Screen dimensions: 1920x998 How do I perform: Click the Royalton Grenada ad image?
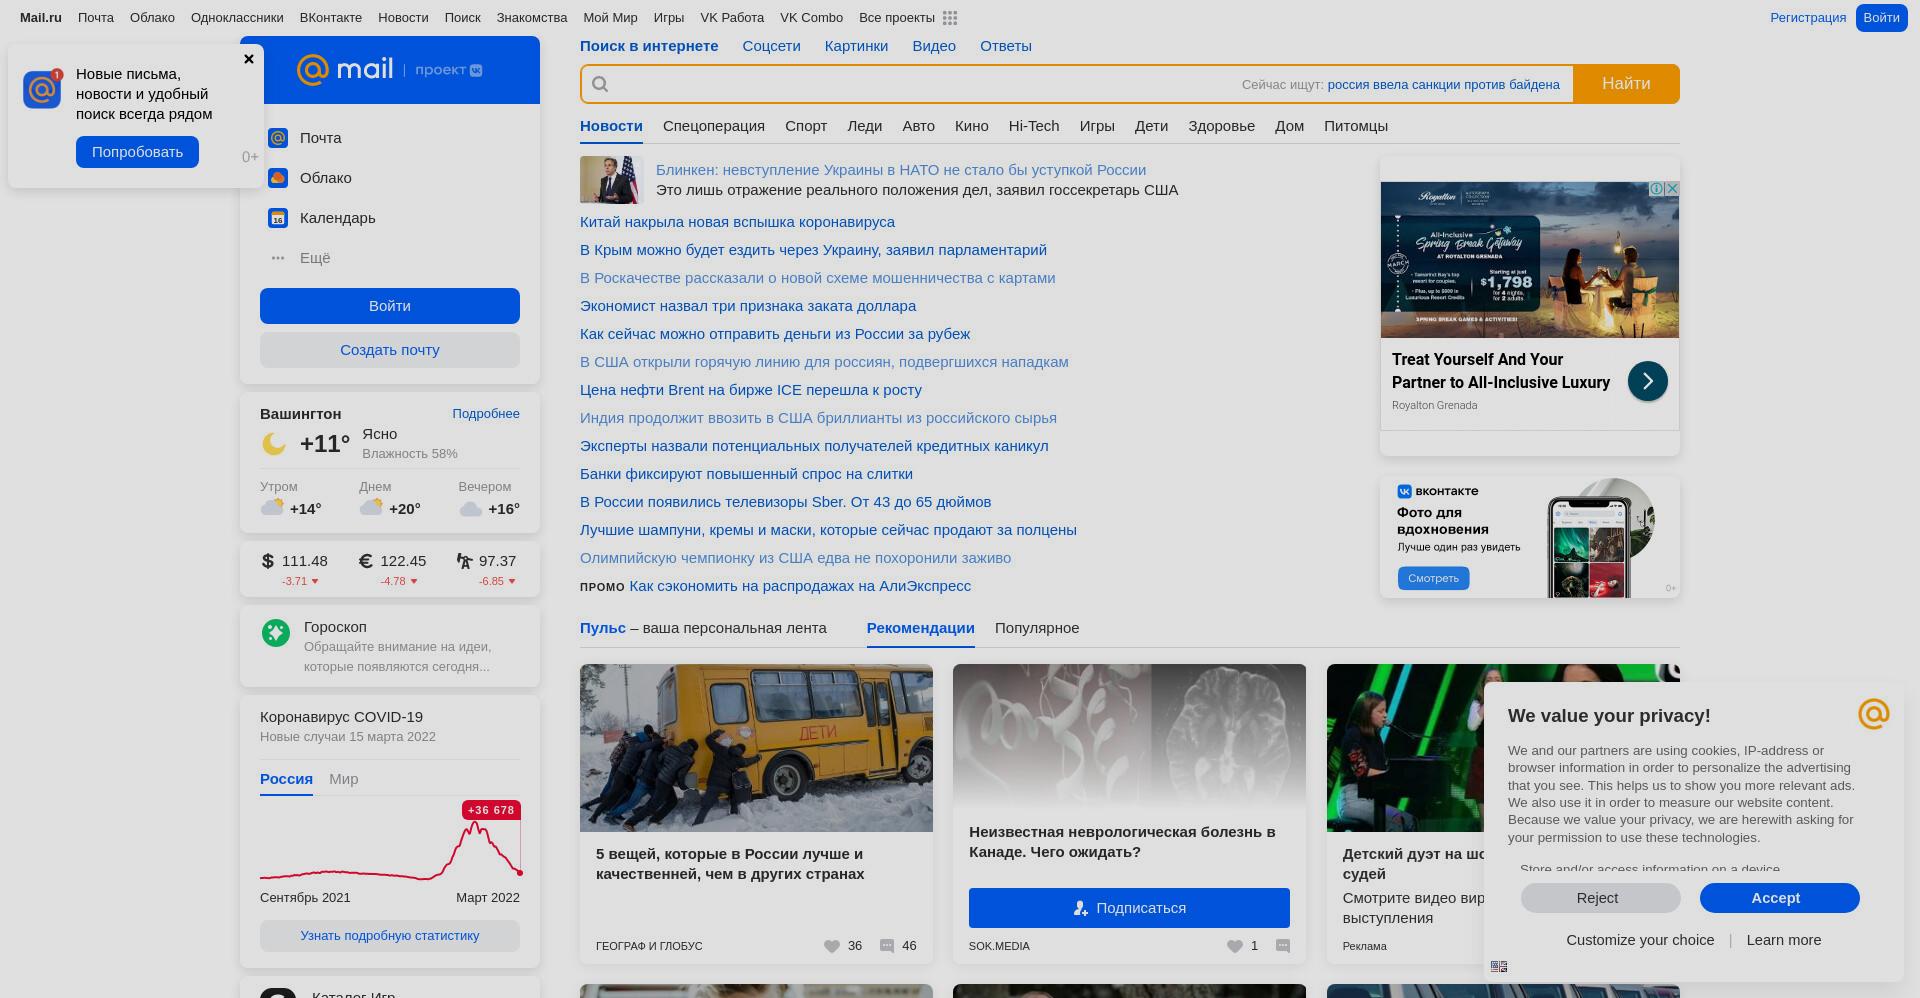coord(1530,260)
